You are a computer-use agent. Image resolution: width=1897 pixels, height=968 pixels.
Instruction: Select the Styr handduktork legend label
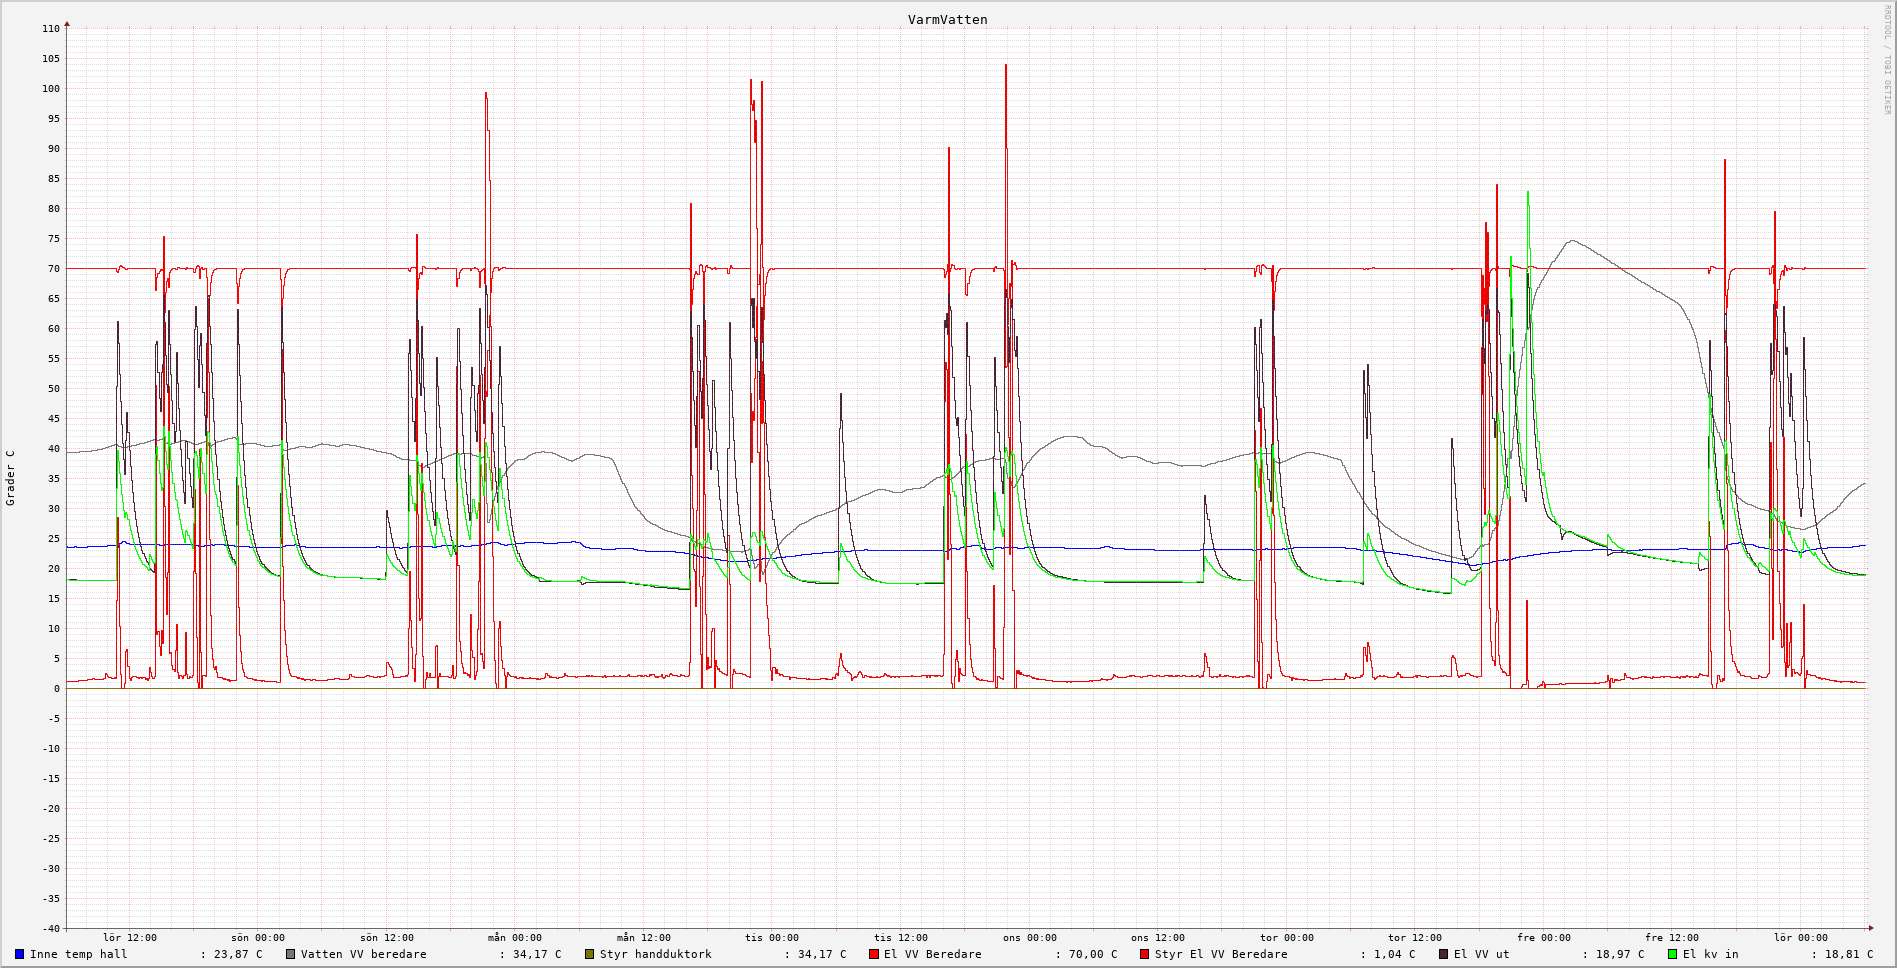click(655, 954)
